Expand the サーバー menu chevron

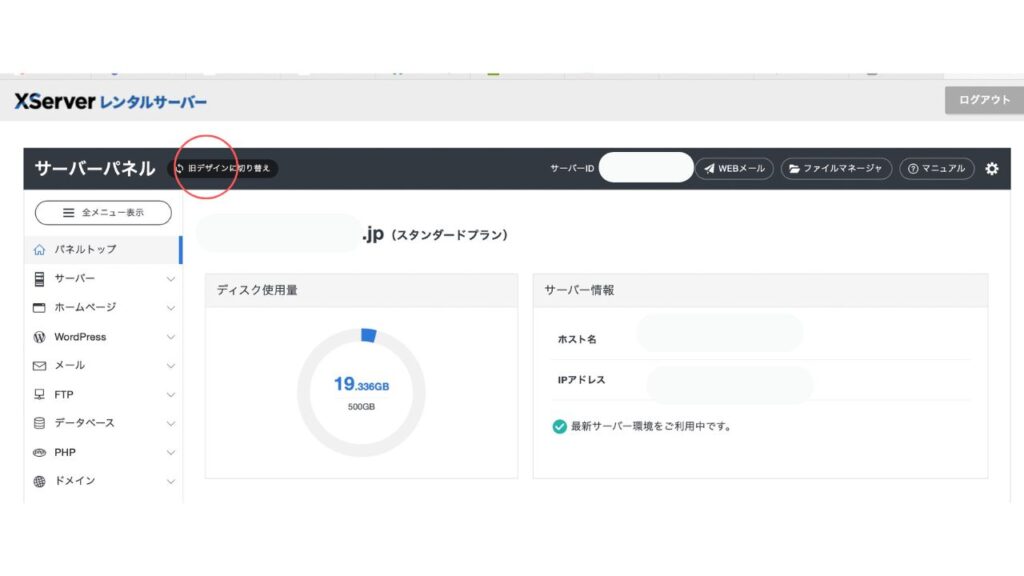click(x=170, y=279)
